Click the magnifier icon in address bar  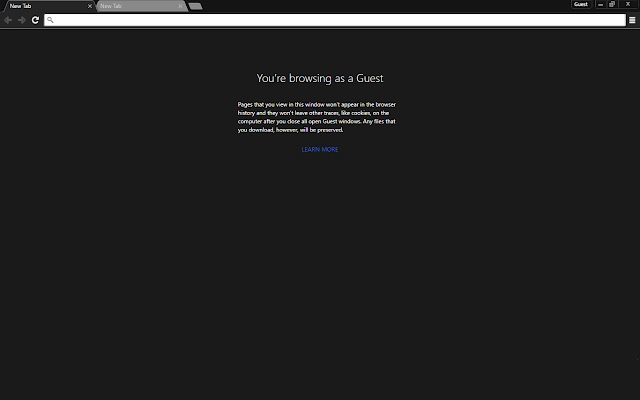click(x=50, y=20)
